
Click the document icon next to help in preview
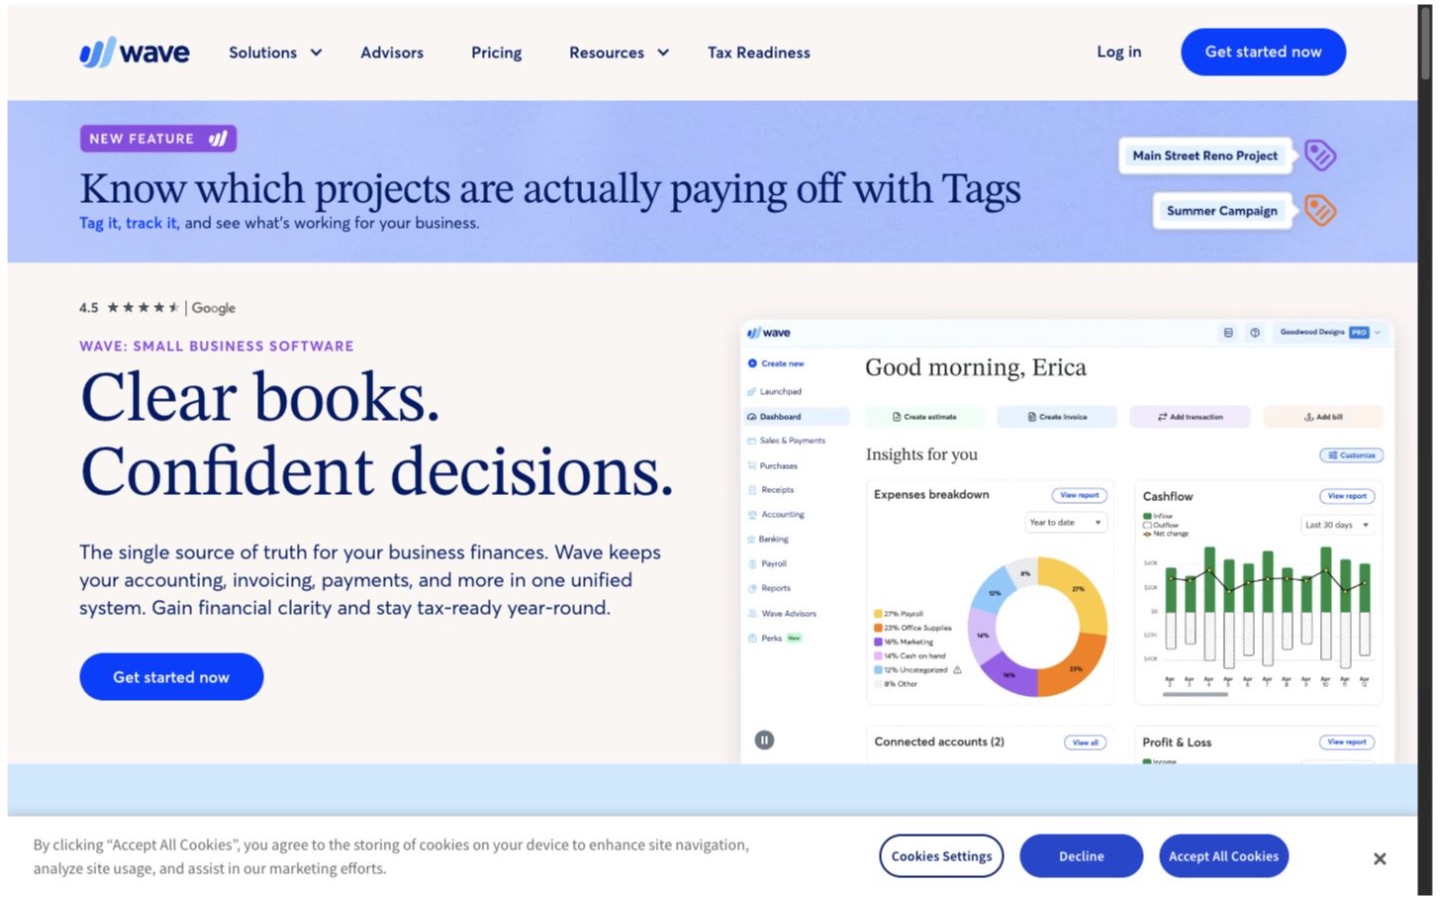(1228, 333)
